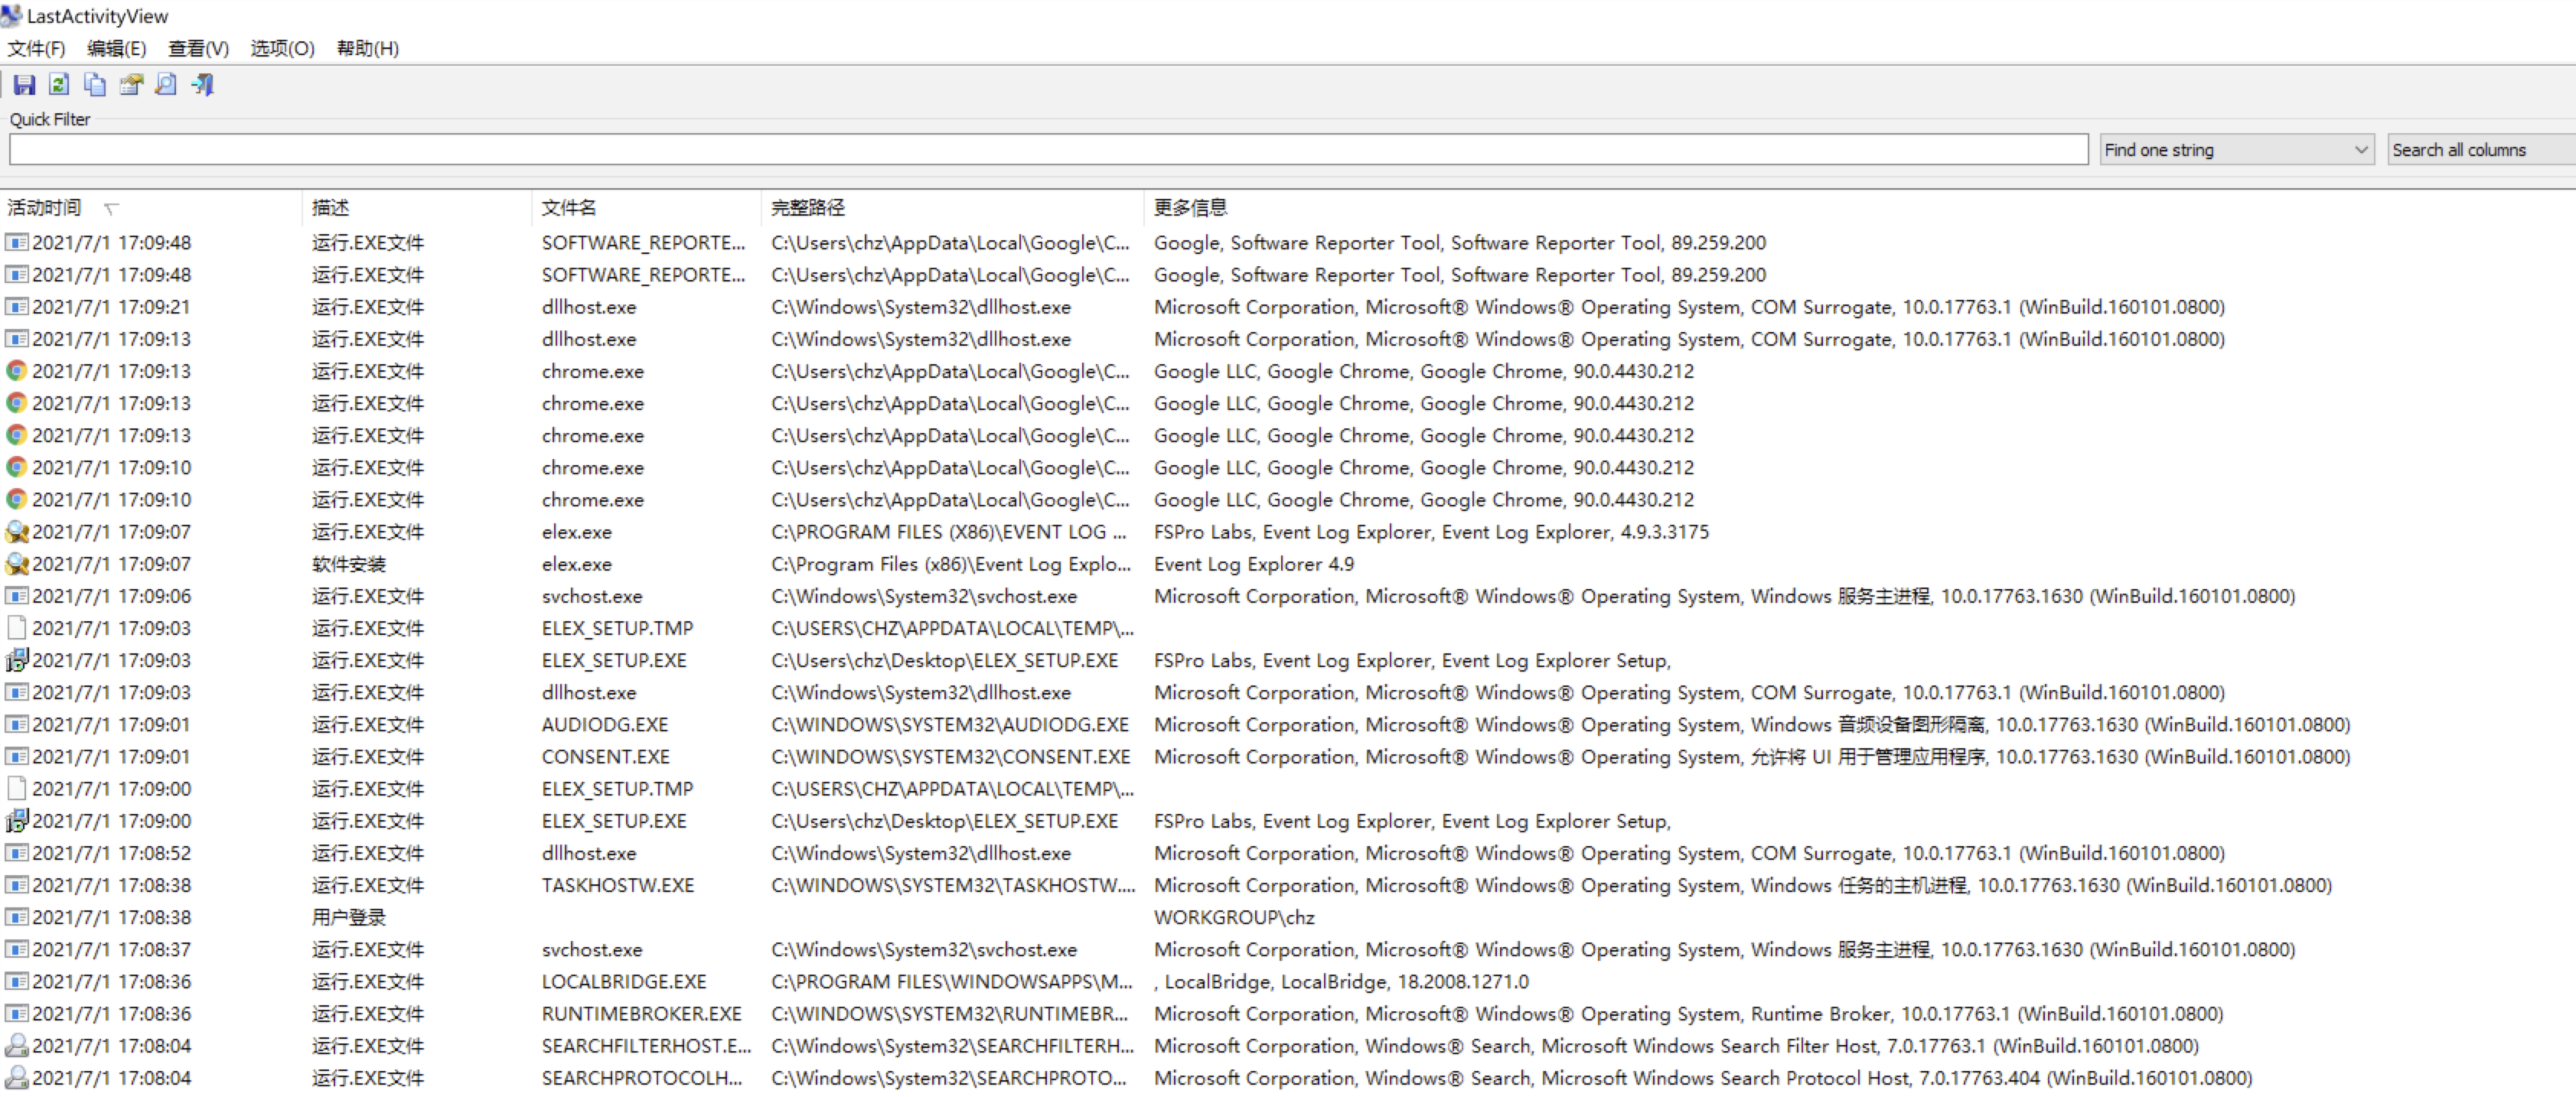Click the Refresh toolbar icon
Screen dimensions: 2576x1097
pos(59,85)
